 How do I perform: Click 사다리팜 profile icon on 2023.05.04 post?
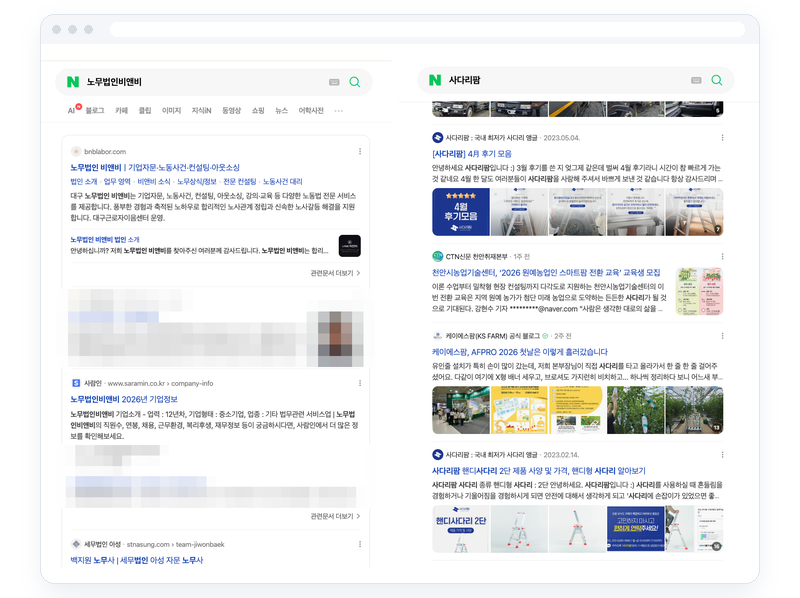[x=438, y=138]
